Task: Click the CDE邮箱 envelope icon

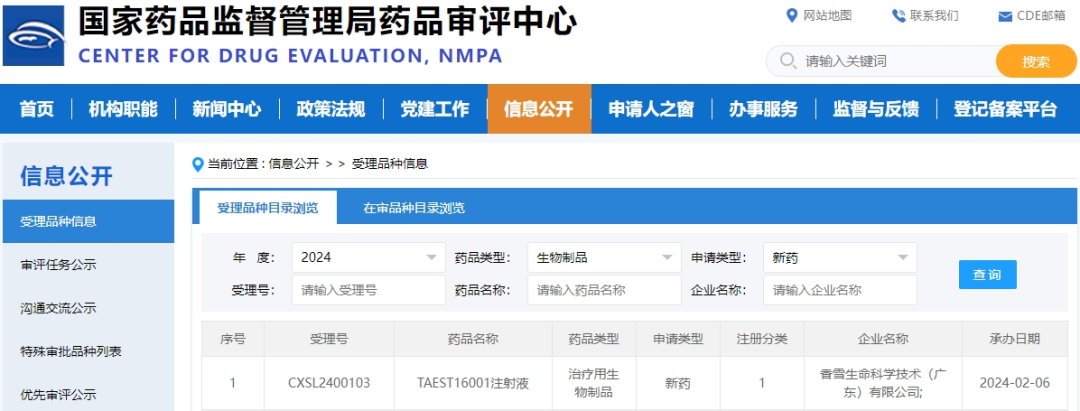Action: tap(1005, 16)
